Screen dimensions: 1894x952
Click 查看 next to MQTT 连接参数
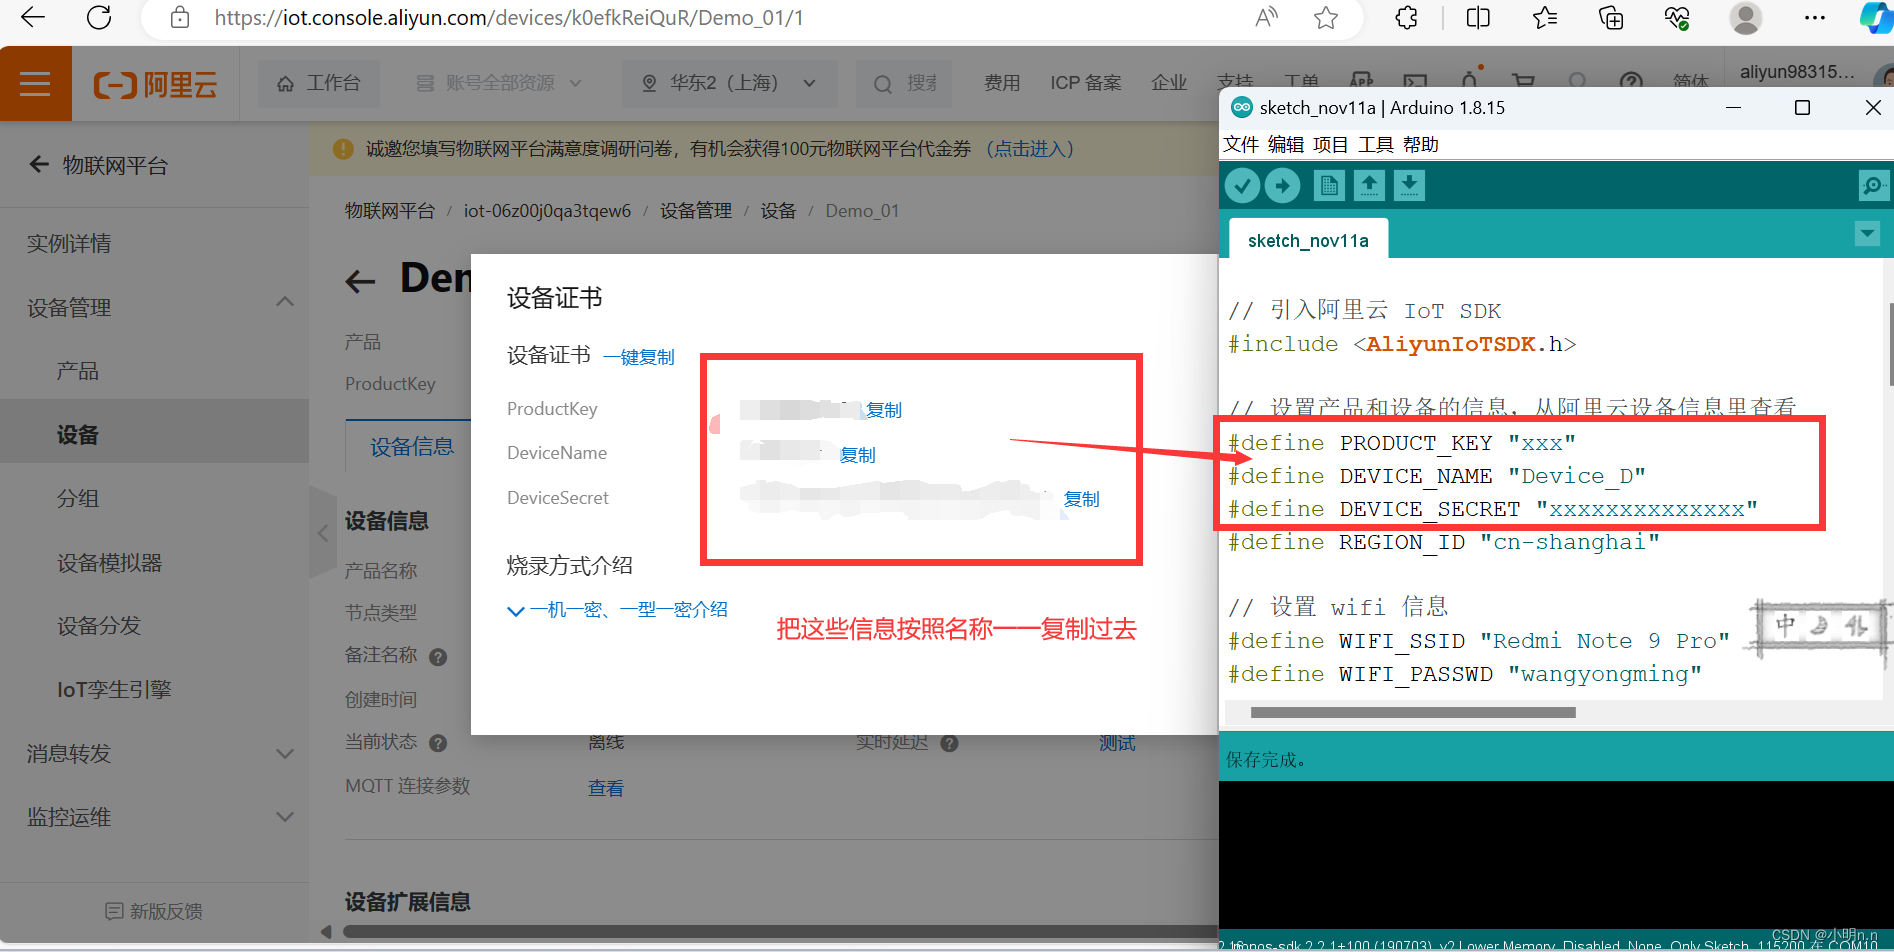tap(606, 788)
